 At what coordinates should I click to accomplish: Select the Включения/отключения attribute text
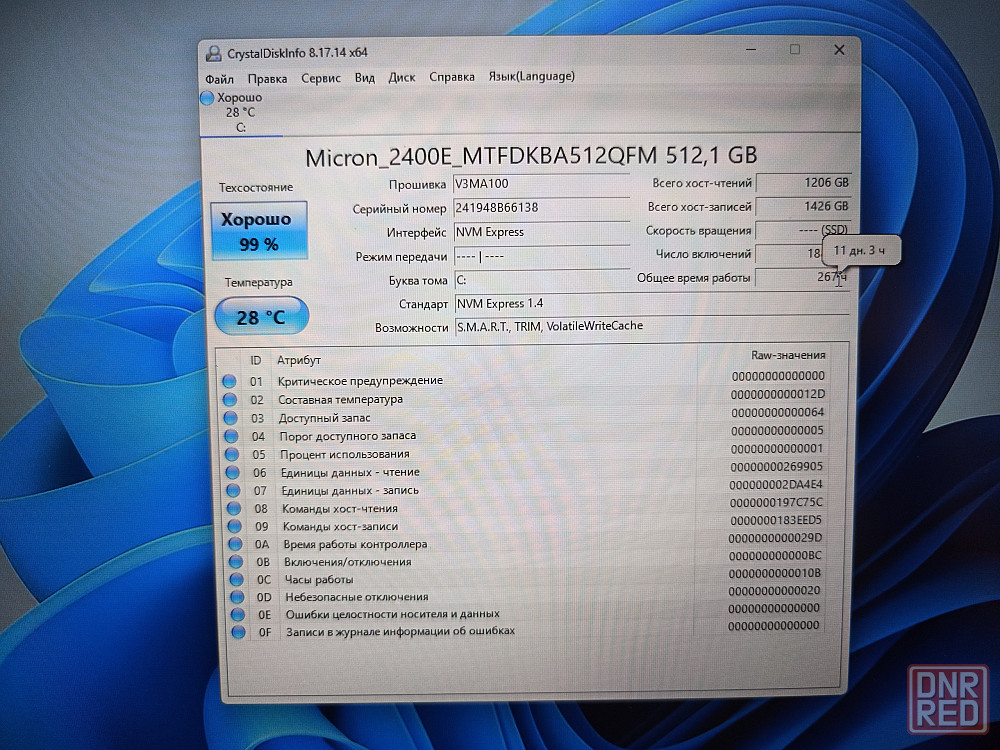[348, 562]
